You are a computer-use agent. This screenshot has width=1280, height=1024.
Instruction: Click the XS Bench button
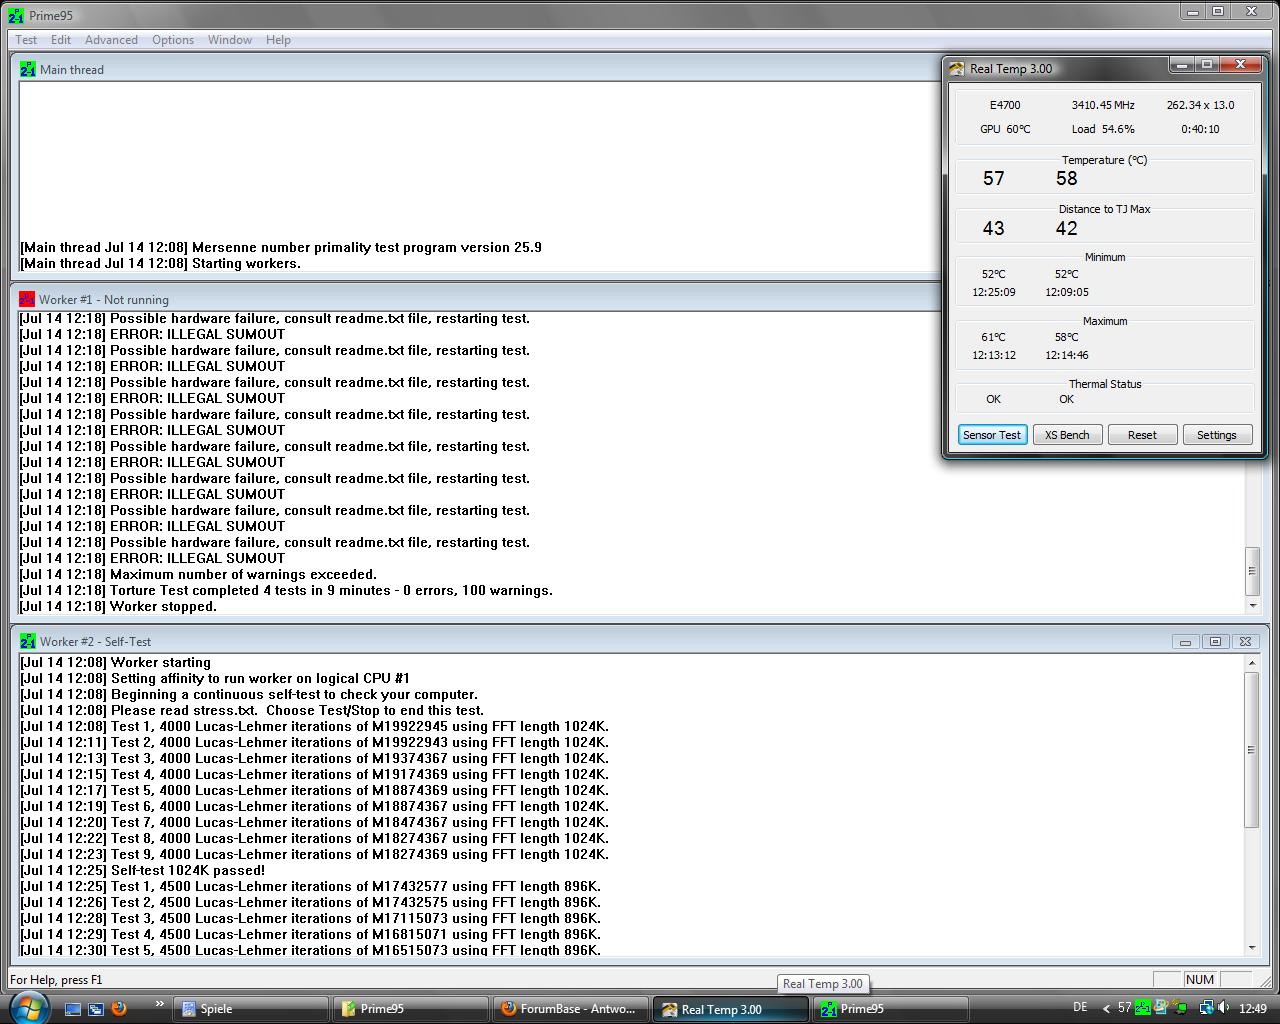(x=1067, y=435)
